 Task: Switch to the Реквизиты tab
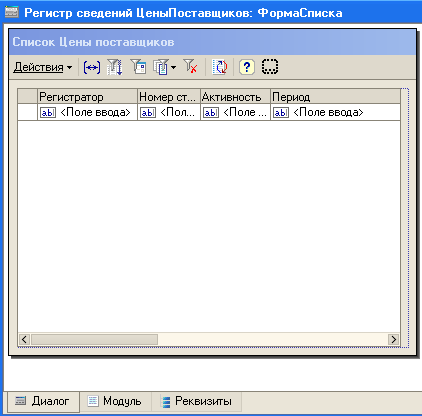pos(197,401)
